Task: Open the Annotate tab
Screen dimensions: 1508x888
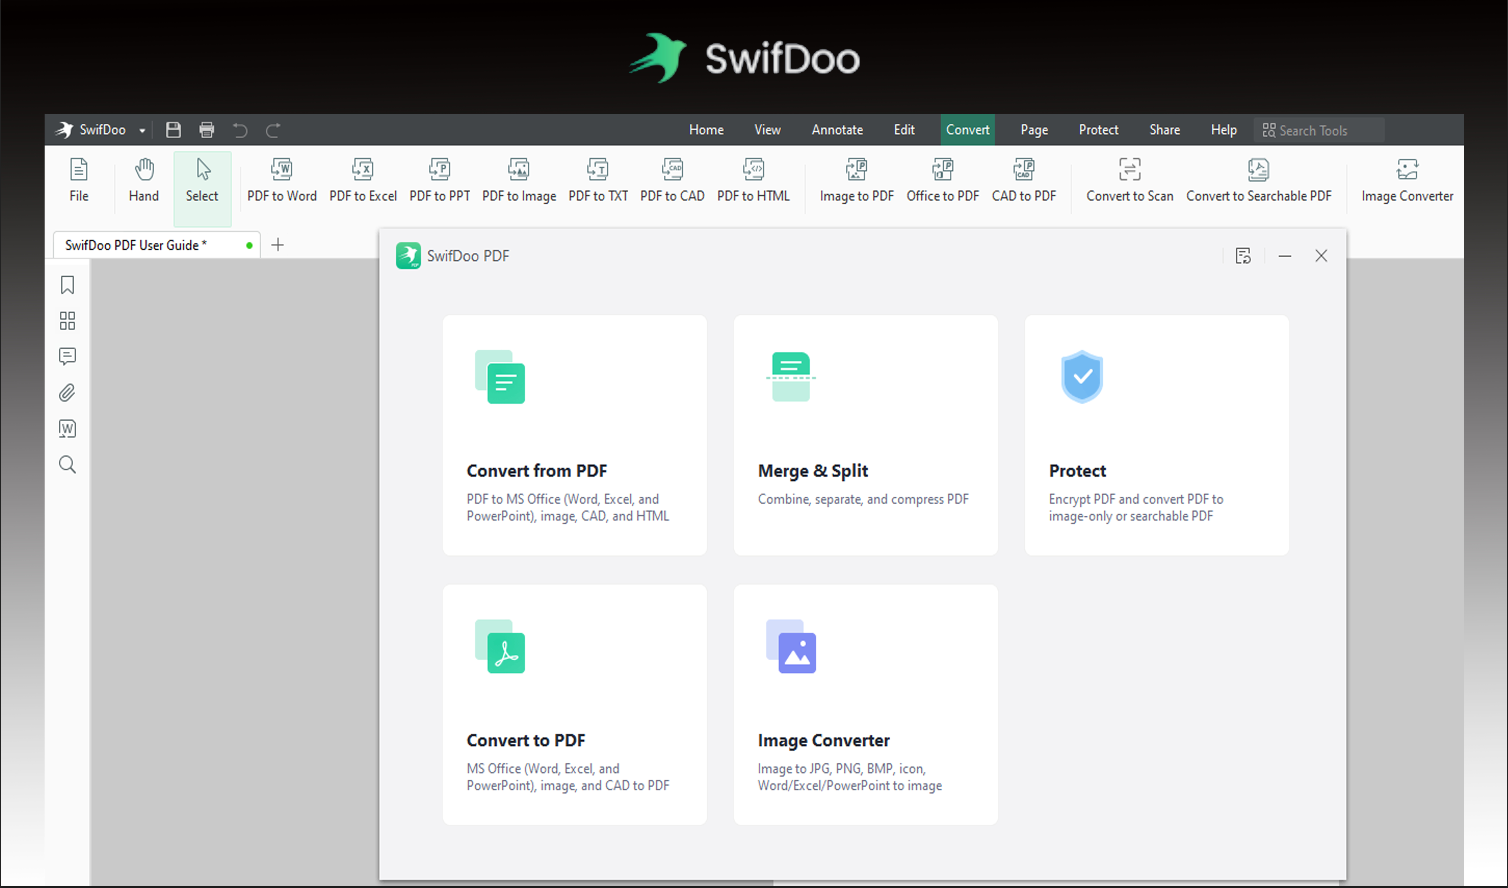Action: [x=837, y=130]
